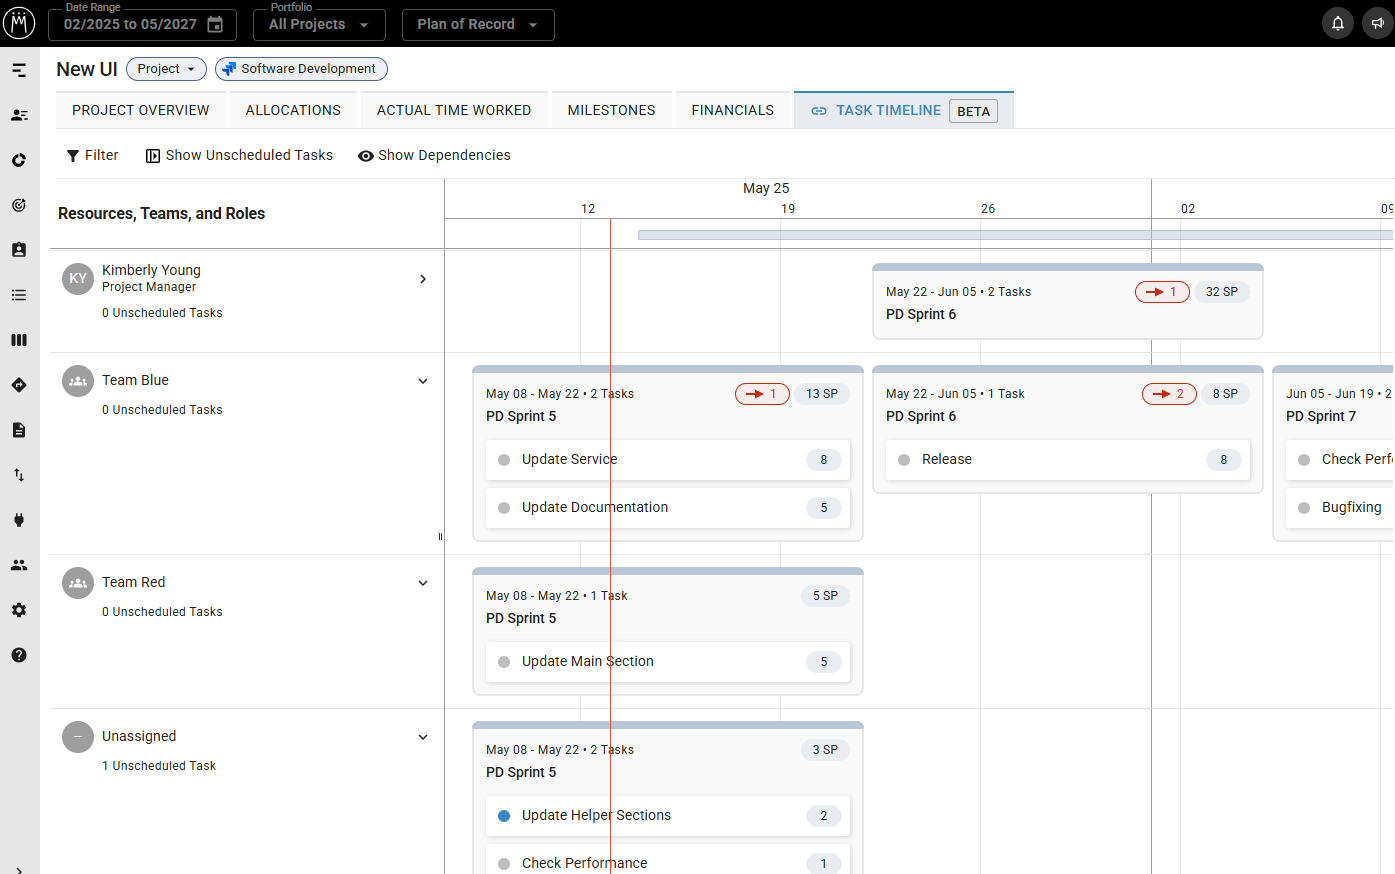
Task: Click the 13 SP badge on Team Blue Sprint 5
Action: pyautogui.click(x=822, y=394)
